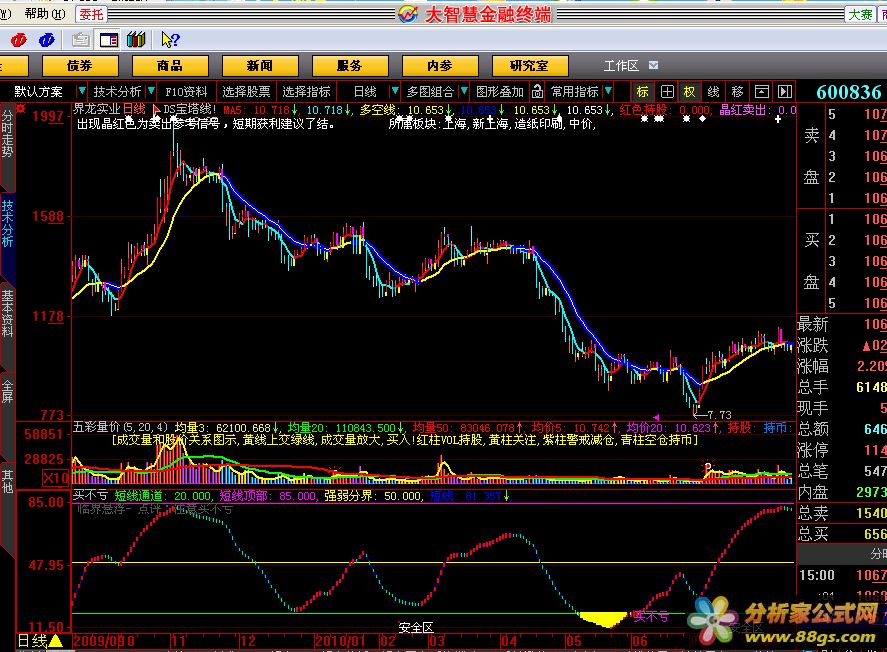Click the red X10 volume scale box
The height and width of the screenshot is (652, 887).
[56, 478]
